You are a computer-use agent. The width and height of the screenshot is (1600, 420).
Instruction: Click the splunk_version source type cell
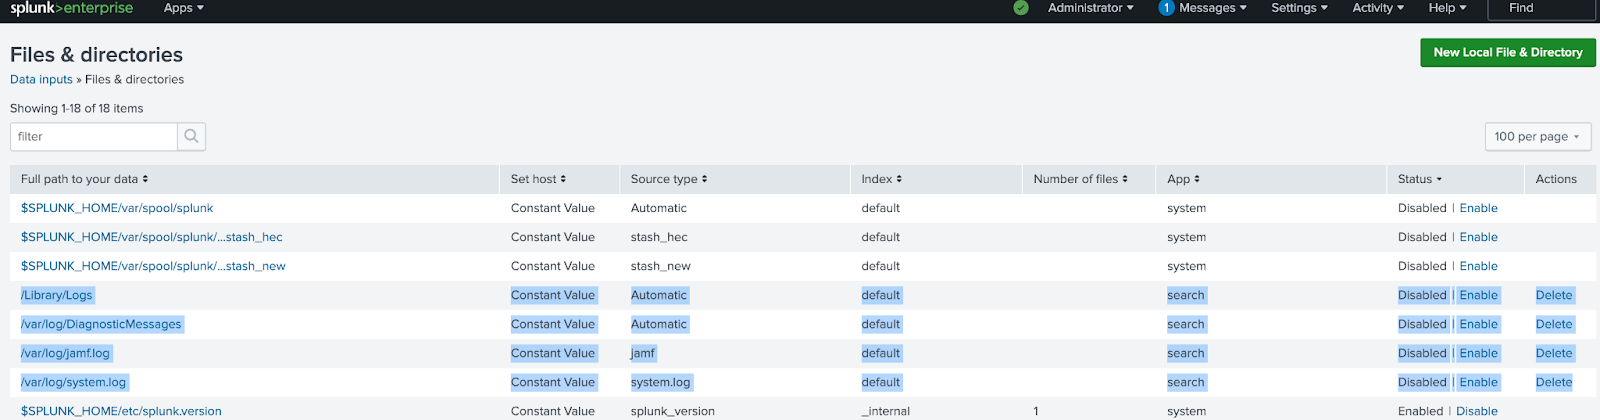[x=672, y=411]
